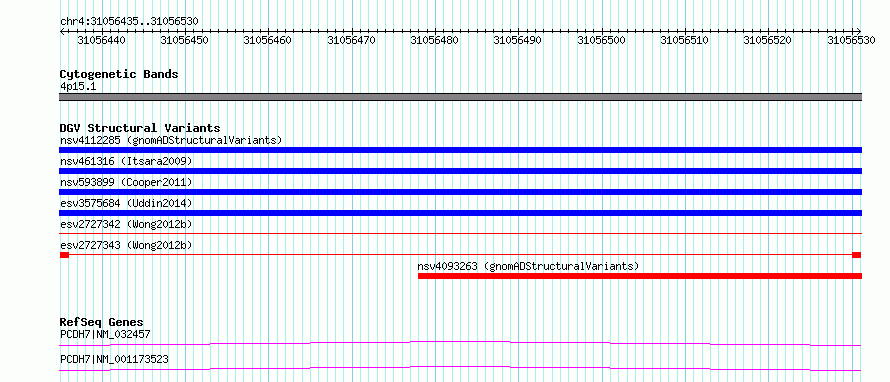Image resolution: width=890 pixels, height=382 pixels.
Task: Click the left red block of esv2727343
Action: pyautogui.click(x=64, y=255)
